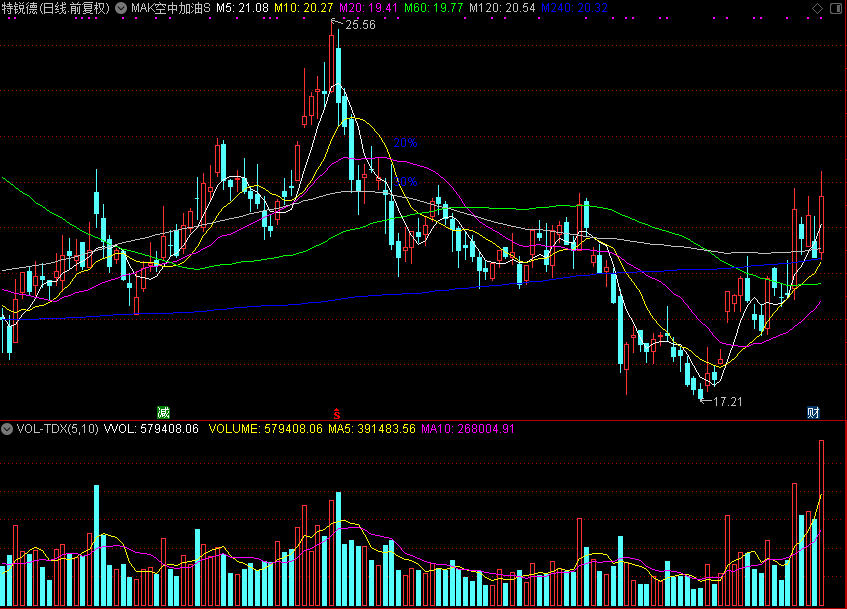This screenshot has height=609, width=847.
Task: Select the volume MA5: 391483.56 value
Action: pyautogui.click(x=372, y=429)
